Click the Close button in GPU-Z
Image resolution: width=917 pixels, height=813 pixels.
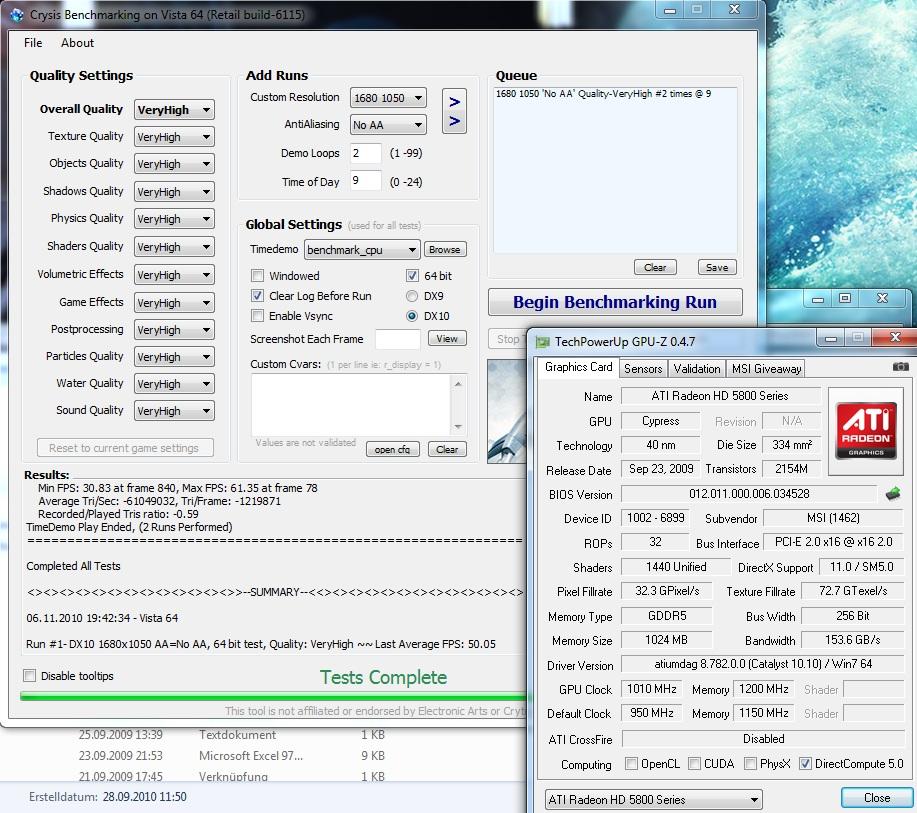pyautogui.click(x=877, y=798)
